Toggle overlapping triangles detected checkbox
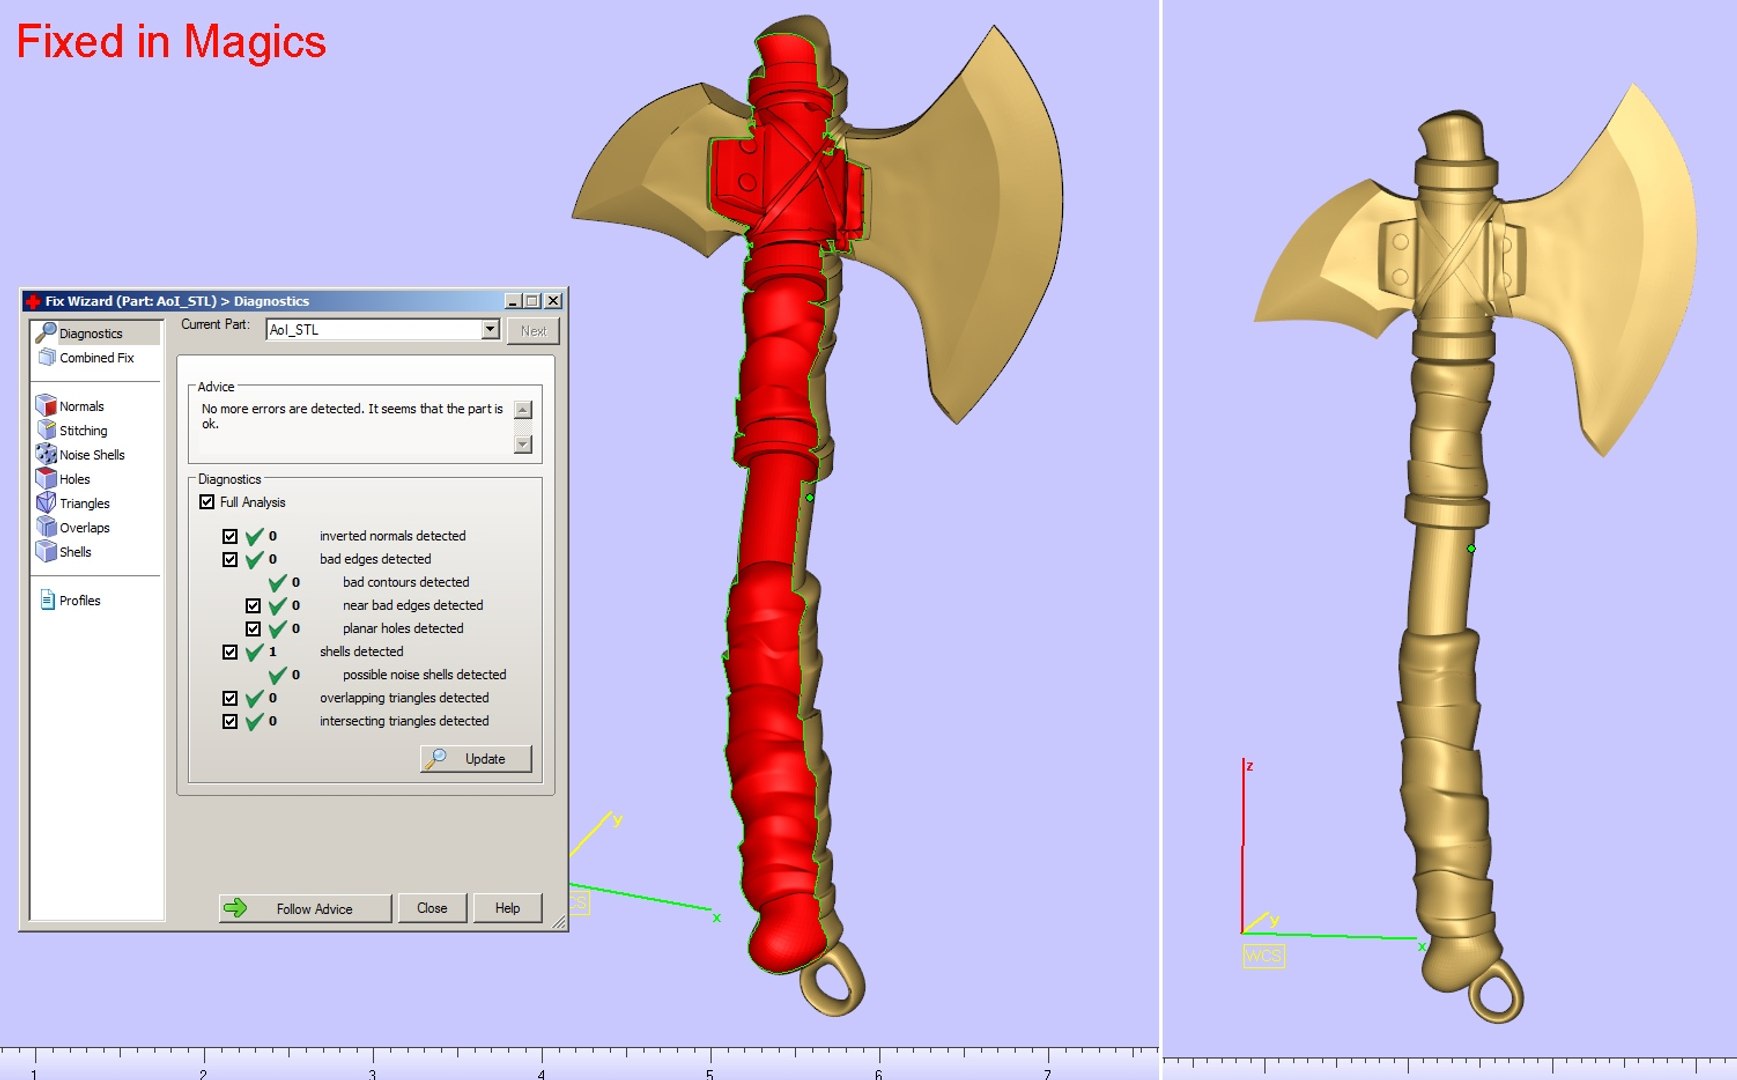1737x1080 pixels. pyautogui.click(x=230, y=698)
